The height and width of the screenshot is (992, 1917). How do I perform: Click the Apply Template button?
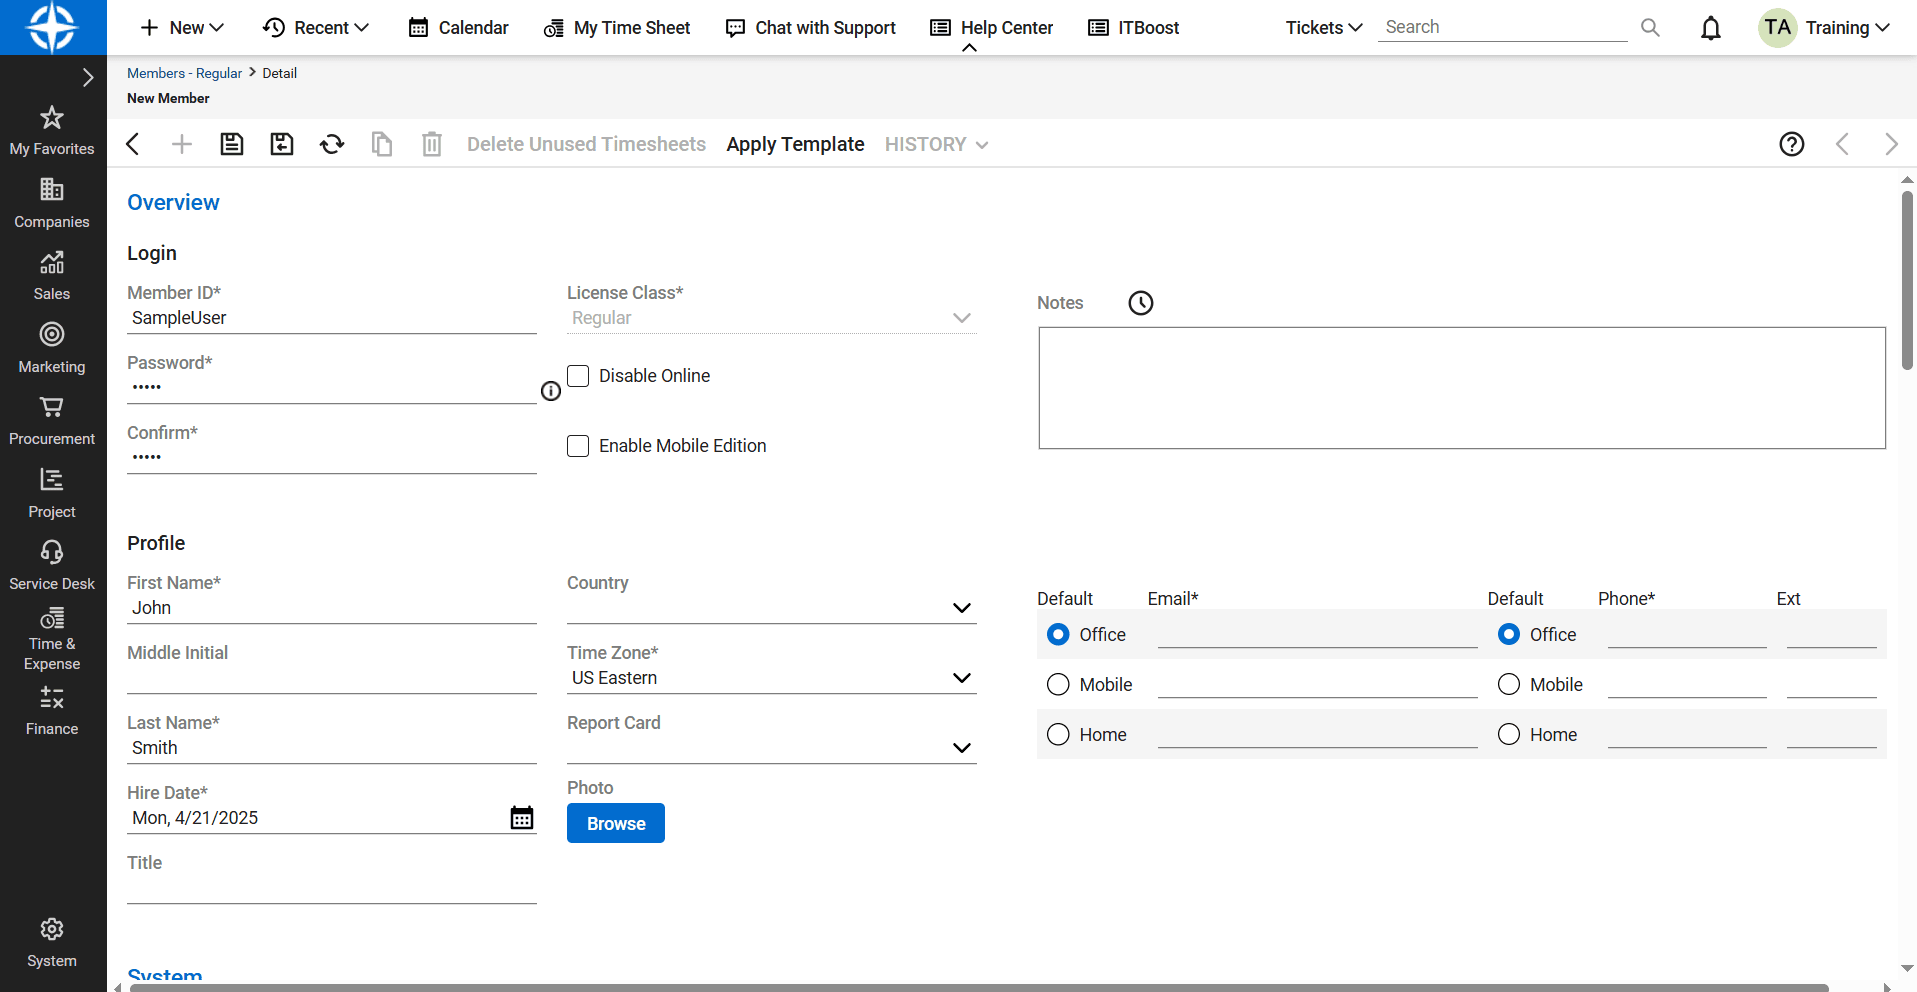[795, 144]
